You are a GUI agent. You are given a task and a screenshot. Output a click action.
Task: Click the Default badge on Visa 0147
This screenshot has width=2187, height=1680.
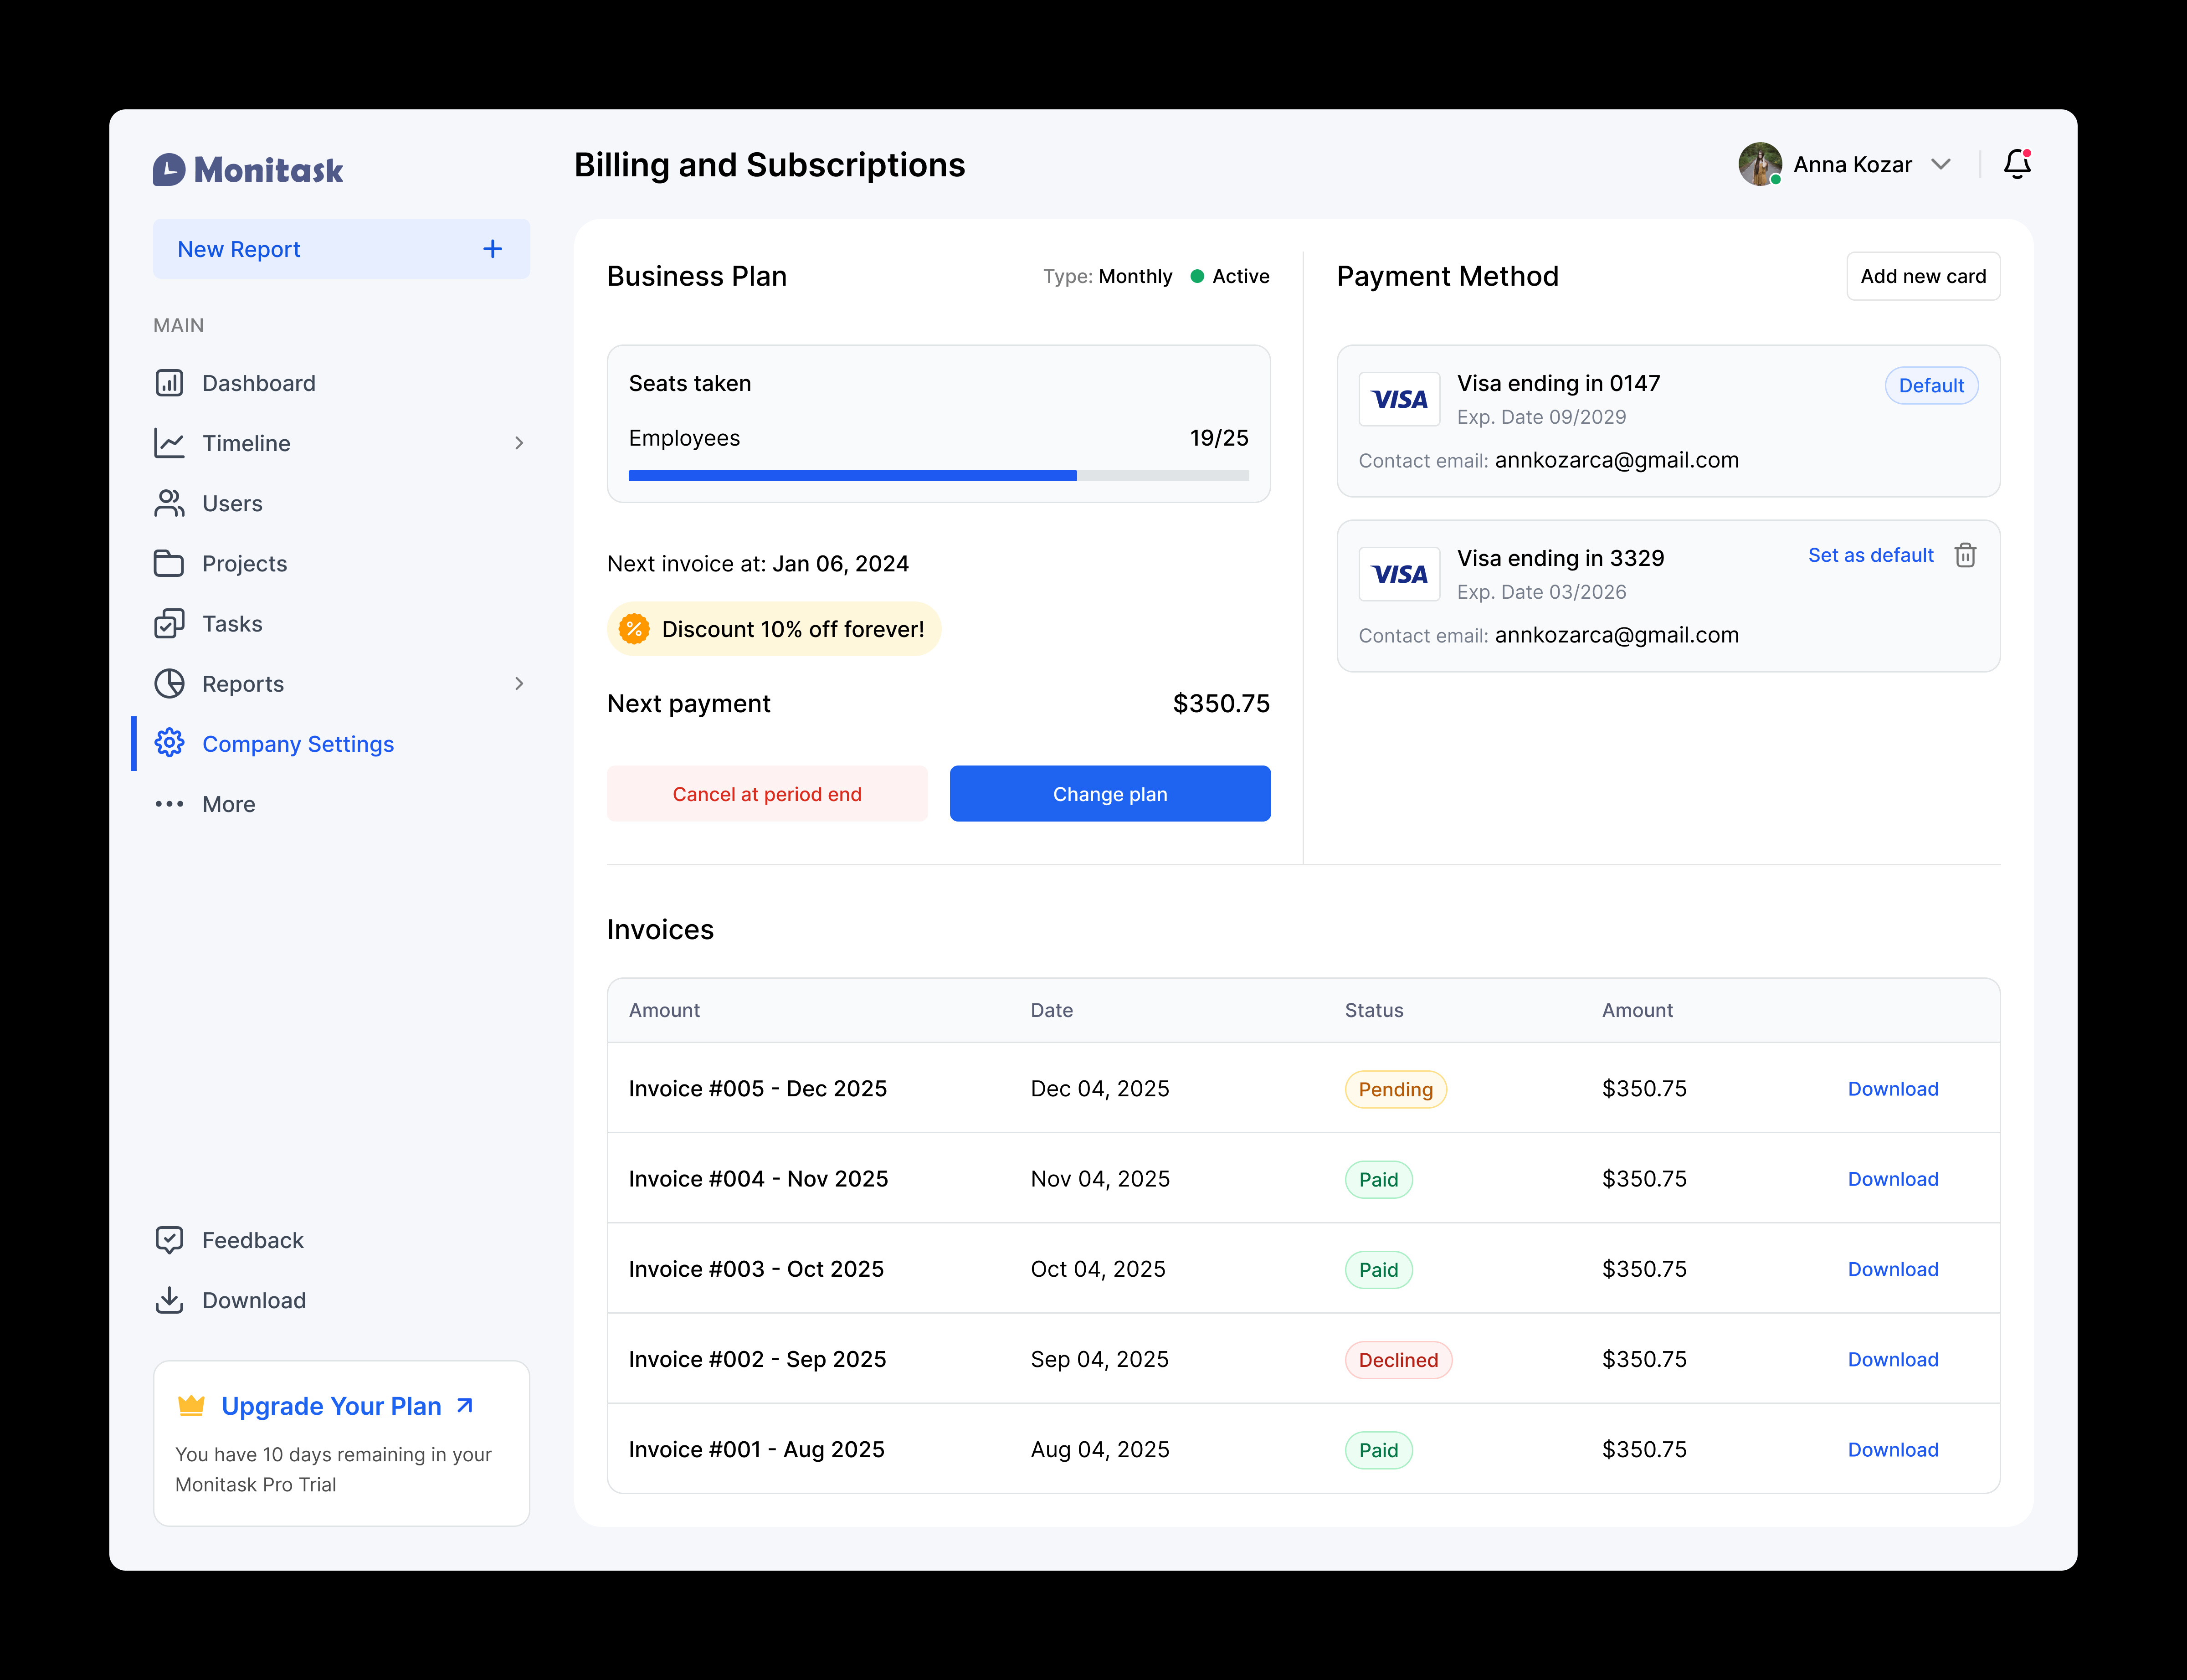(x=1931, y=385)
